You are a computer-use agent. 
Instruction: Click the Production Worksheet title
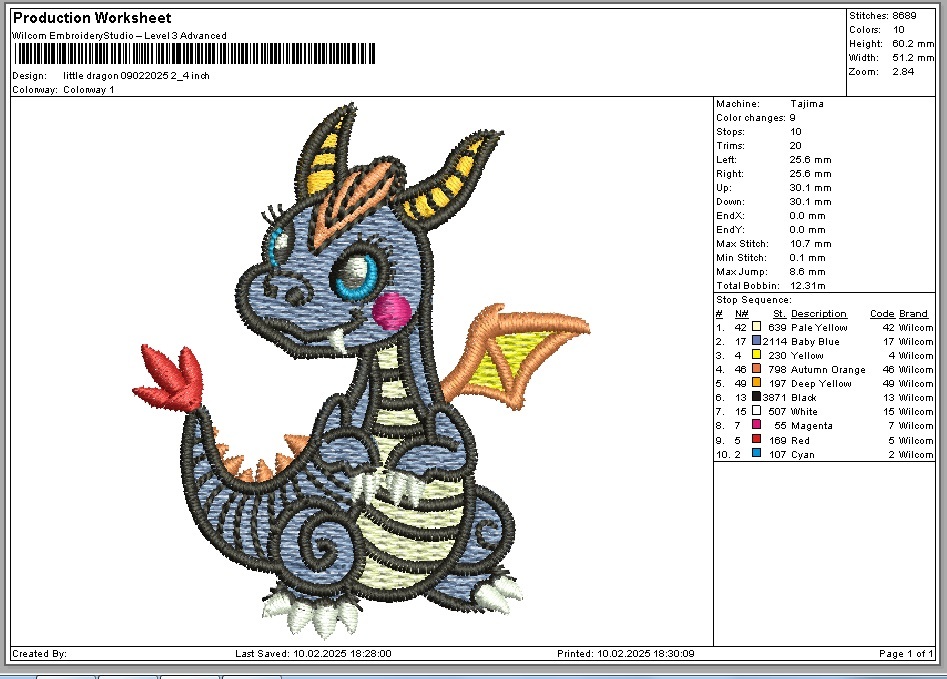click(x=92, y=18)
